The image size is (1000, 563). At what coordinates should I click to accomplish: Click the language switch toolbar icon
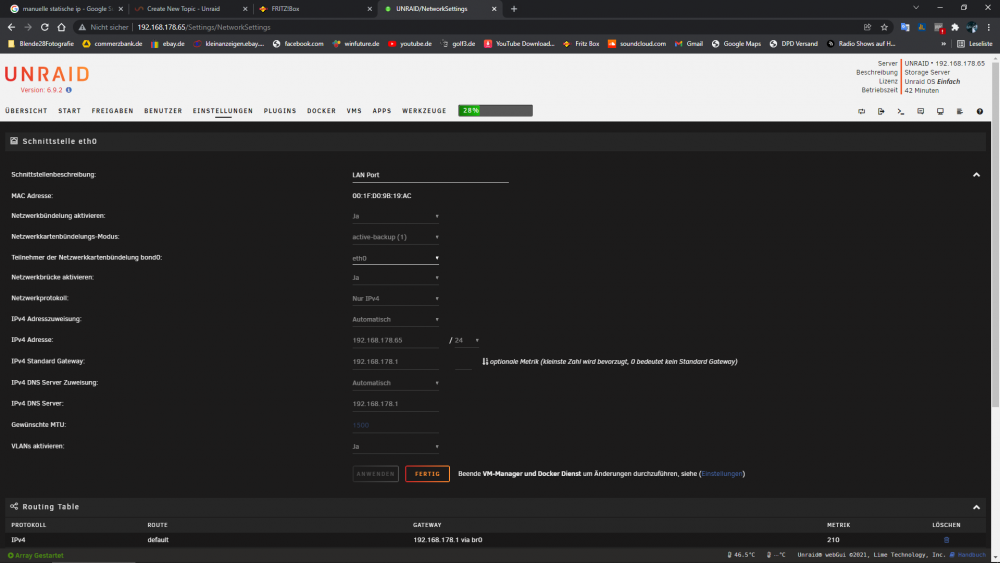(x=862, y=111)
